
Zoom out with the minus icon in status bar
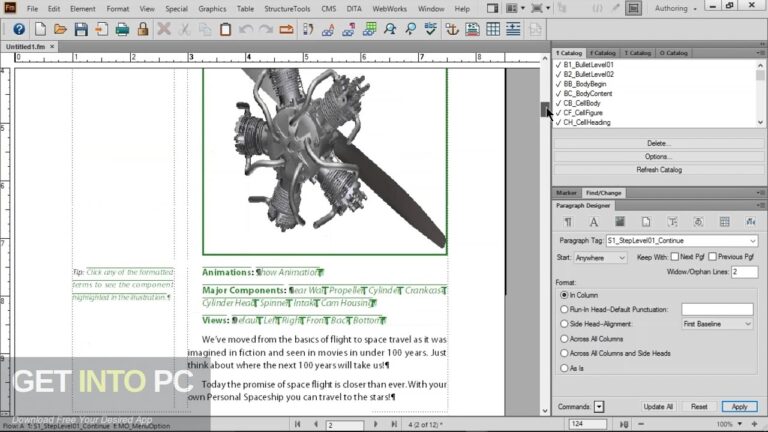(x=641, y=424)
